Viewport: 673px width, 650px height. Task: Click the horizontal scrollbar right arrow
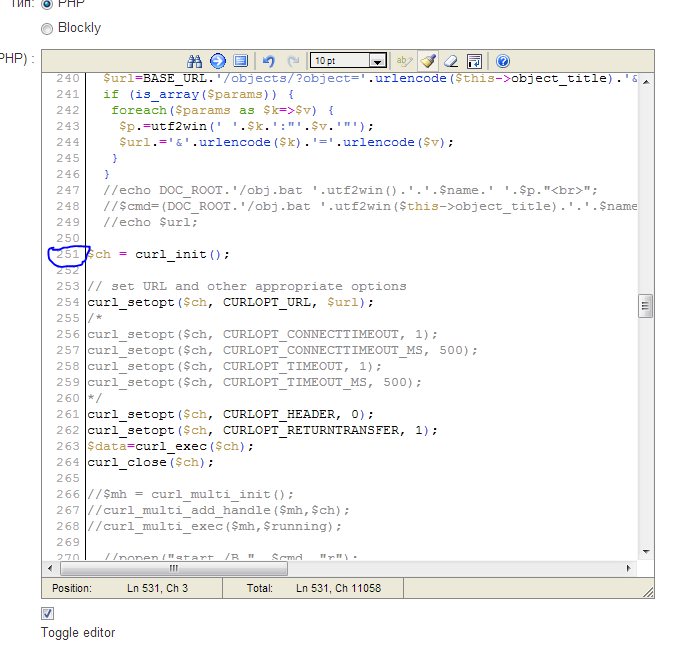point(629,568)
